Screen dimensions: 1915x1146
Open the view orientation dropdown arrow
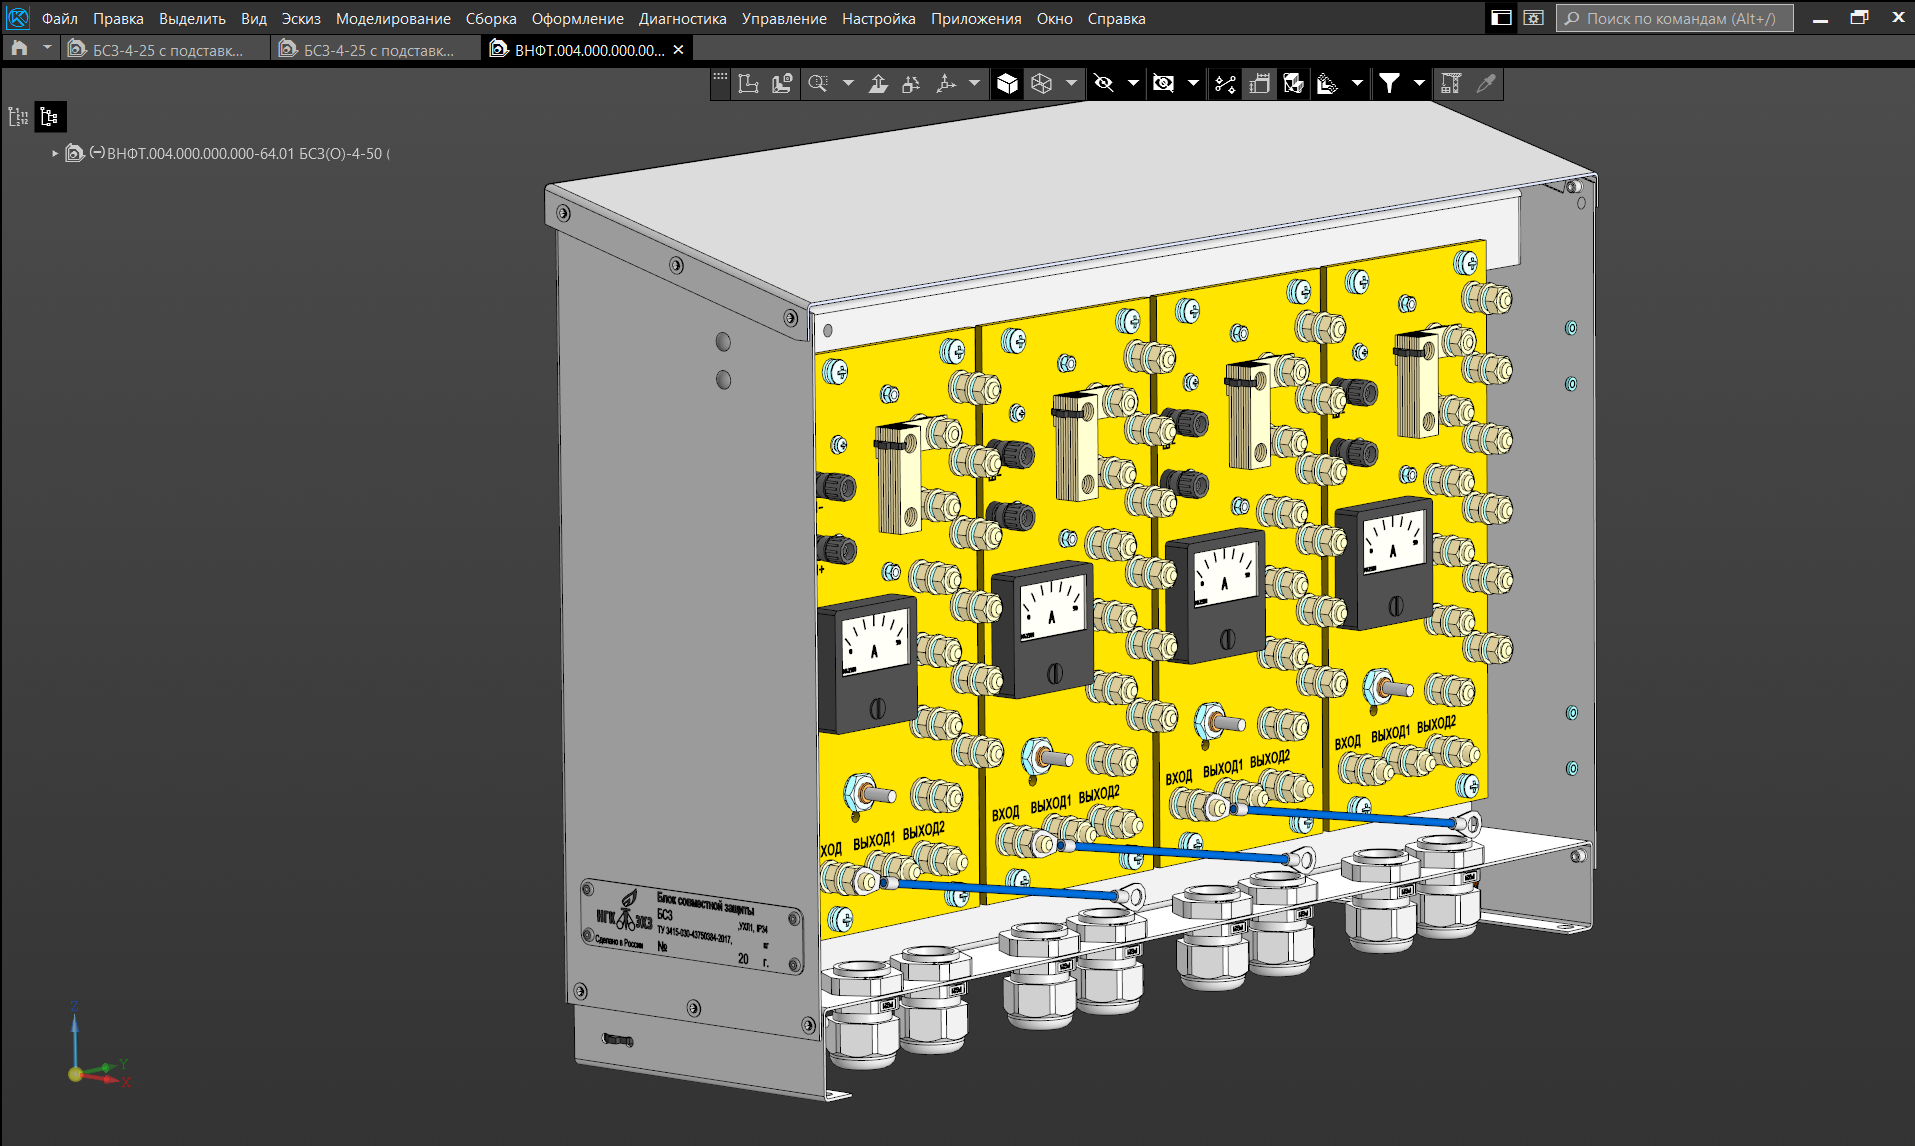tap(974, 84)
